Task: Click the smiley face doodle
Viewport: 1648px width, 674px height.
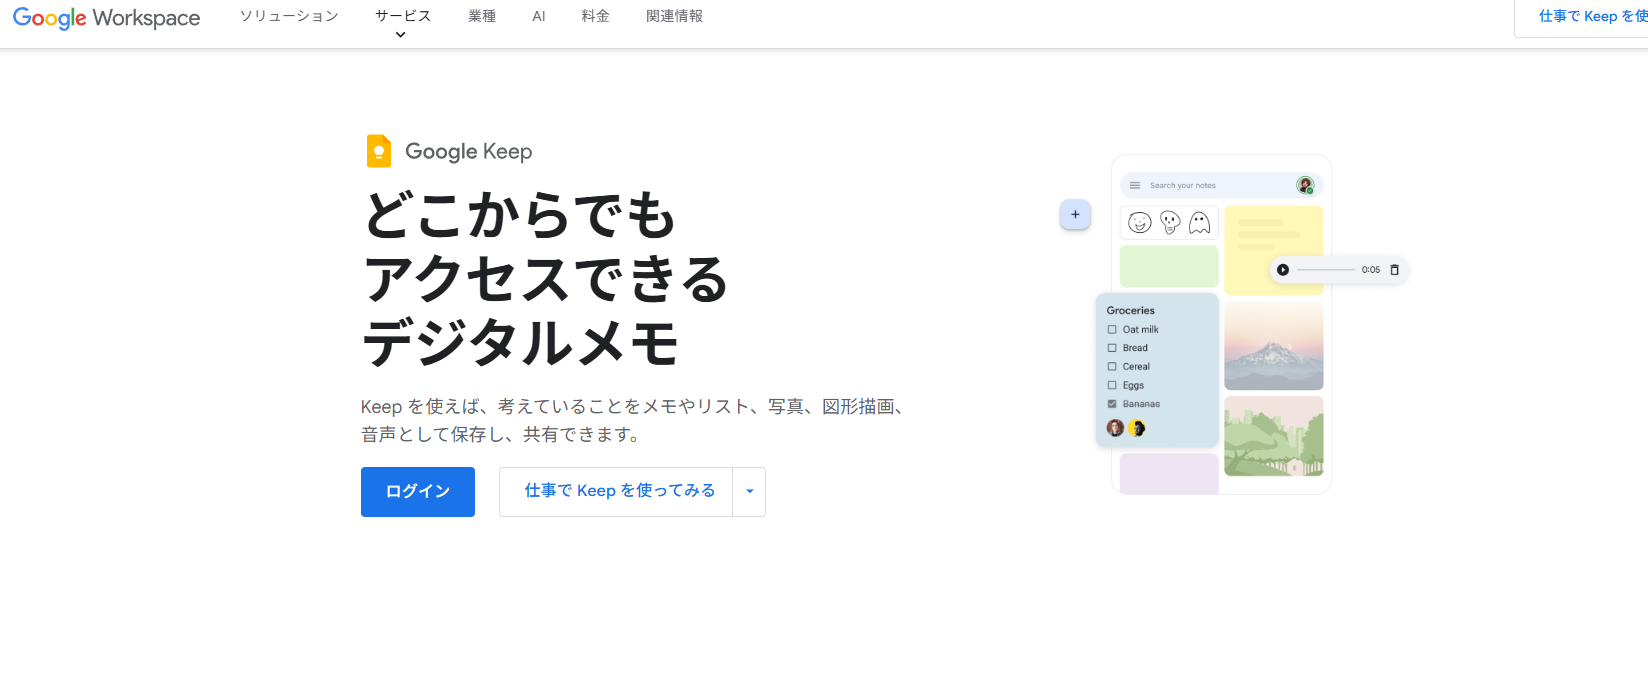Action: coord(1140,222)
